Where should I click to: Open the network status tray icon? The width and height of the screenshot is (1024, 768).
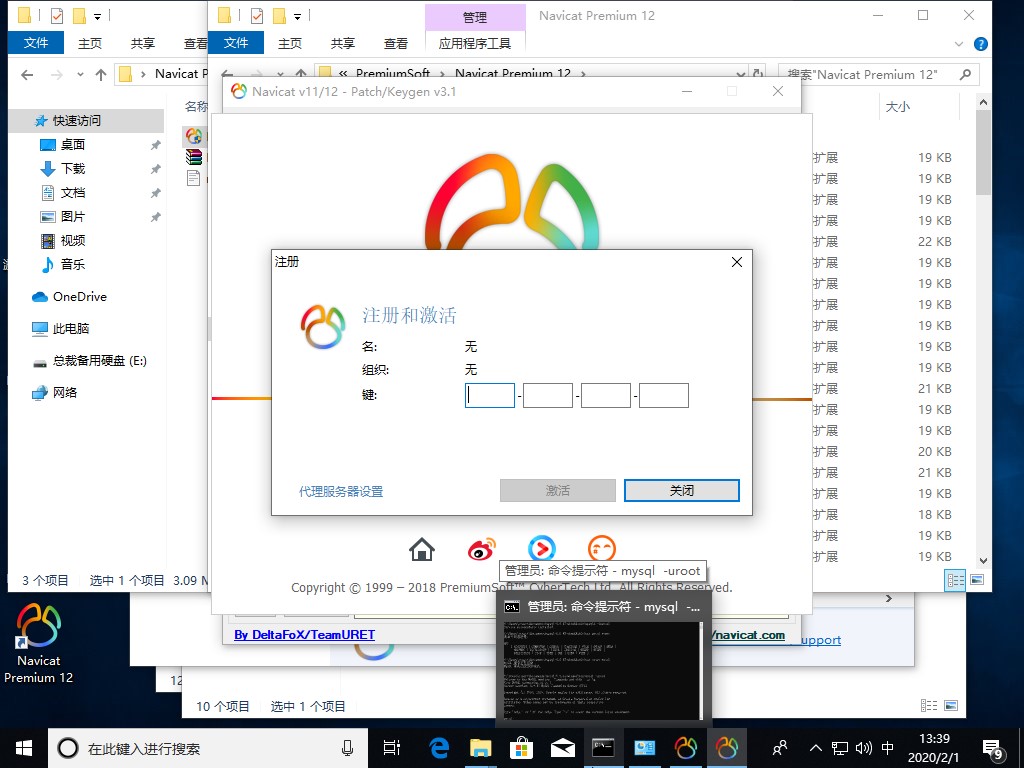pos(840,748)
